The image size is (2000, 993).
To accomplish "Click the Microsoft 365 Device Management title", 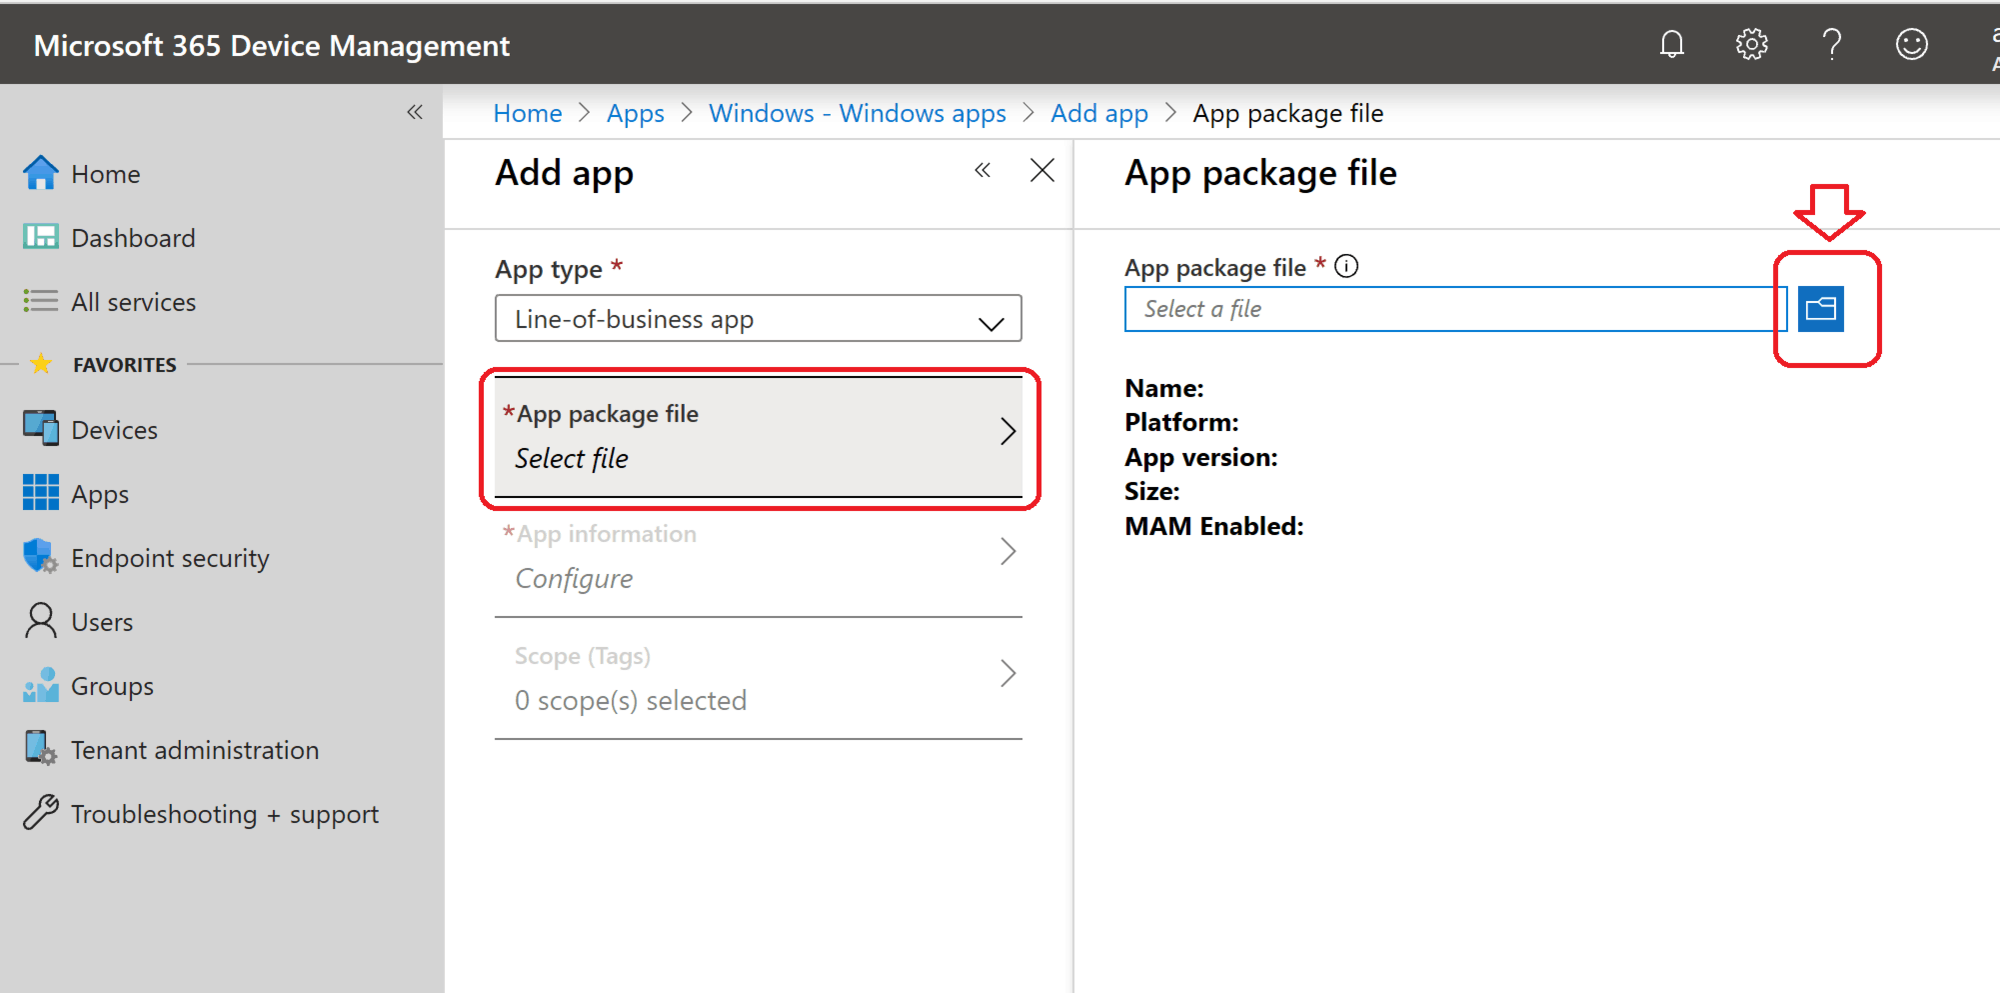I will click(272, 45).
